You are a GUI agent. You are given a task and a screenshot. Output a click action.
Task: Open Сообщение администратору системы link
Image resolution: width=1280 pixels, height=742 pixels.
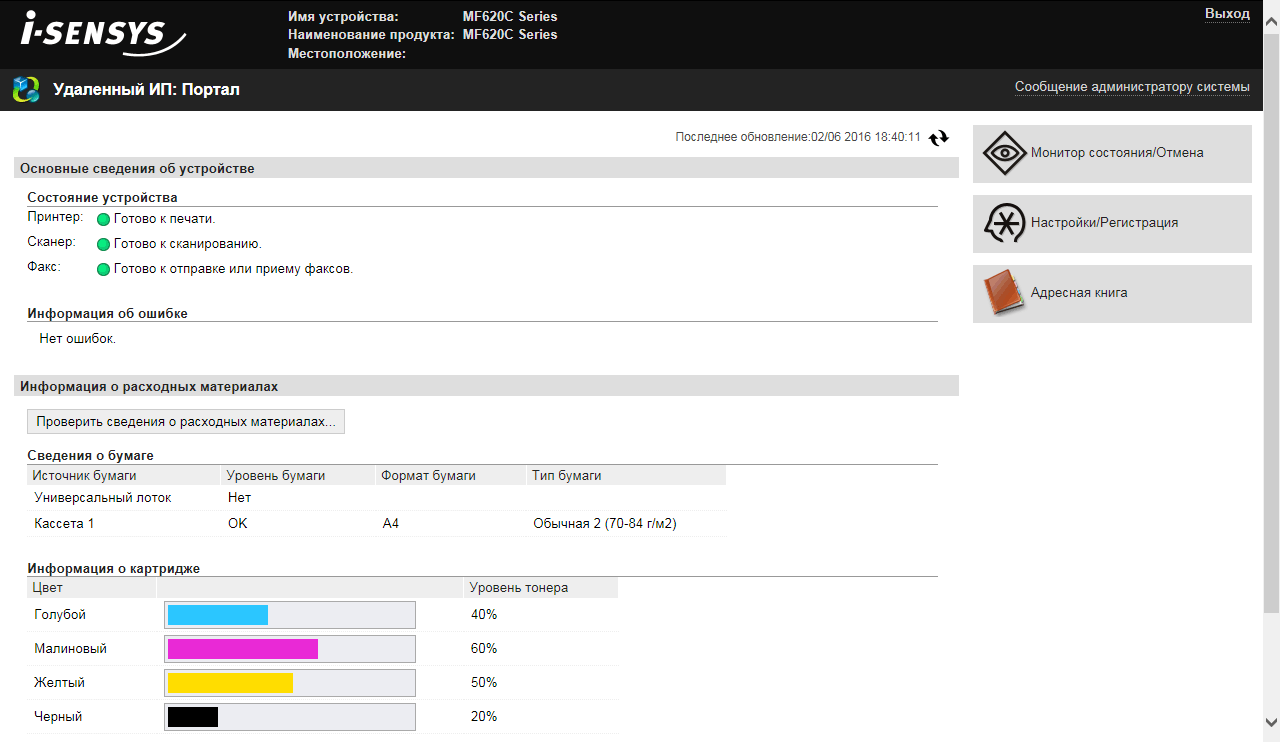(x=1132, y=87)
